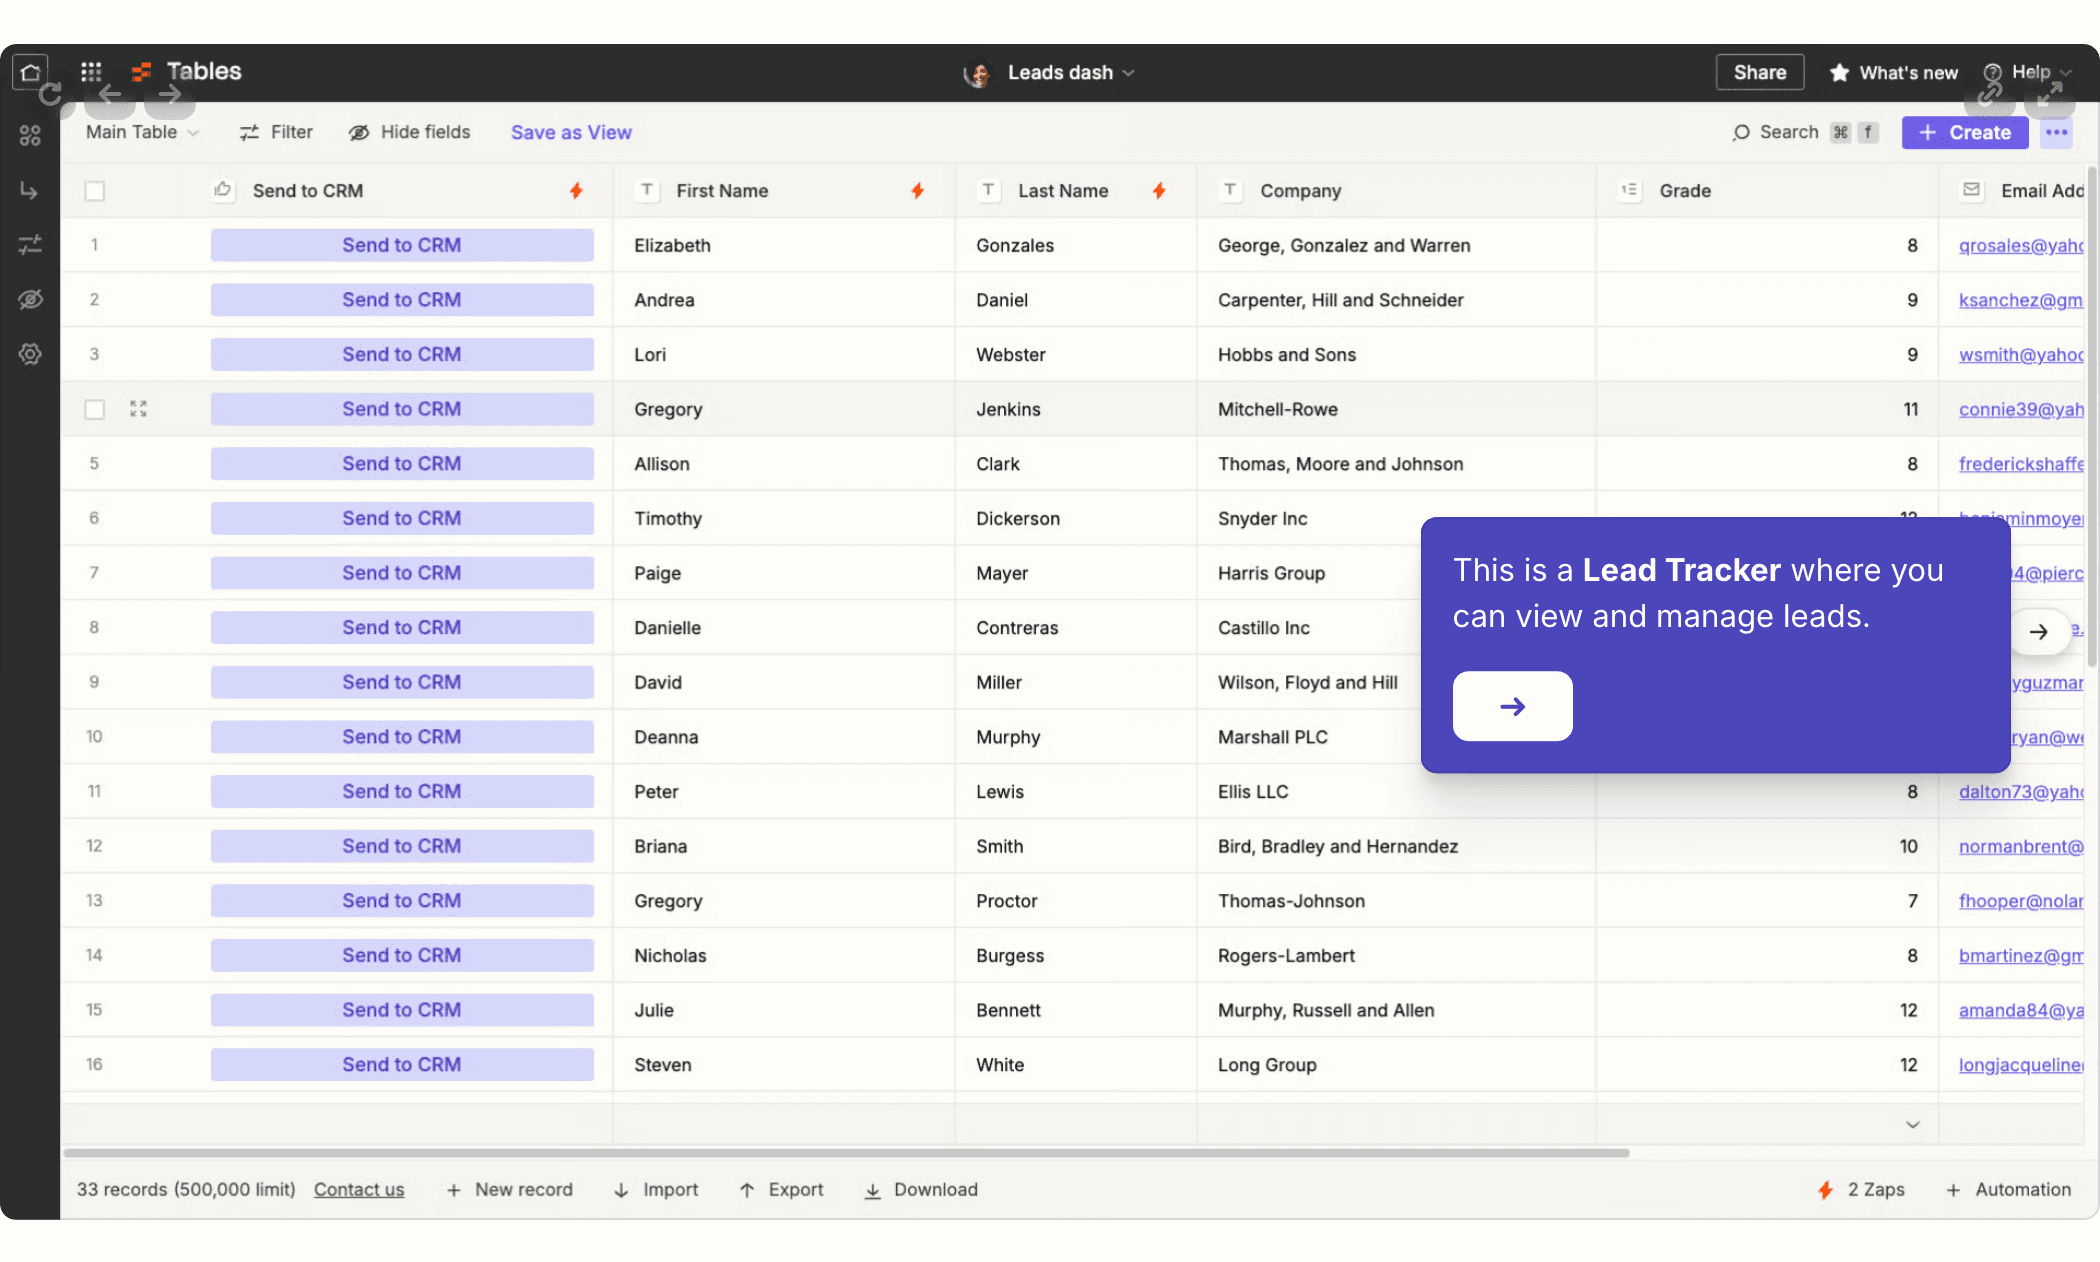Viewport: 2100px width, 1262px height.
Task: Click the Zap bolt on First Name column
Action: 917,190
